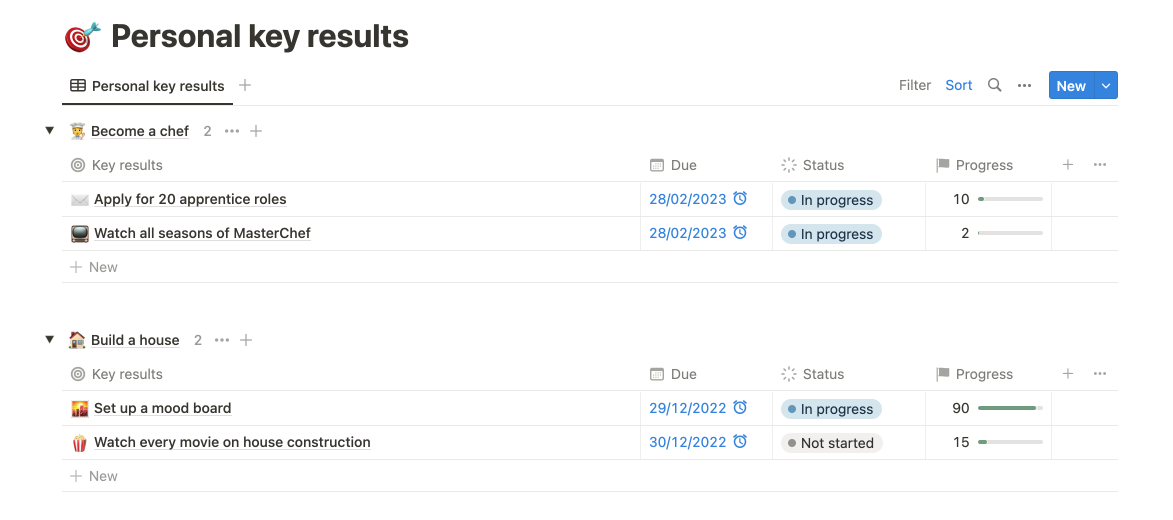Image resolution: width=1173 pixels, height=520 pixels.
Task: Click reminder alarm icon for apprentice roles due date
Action: click(x=740, y=199)
